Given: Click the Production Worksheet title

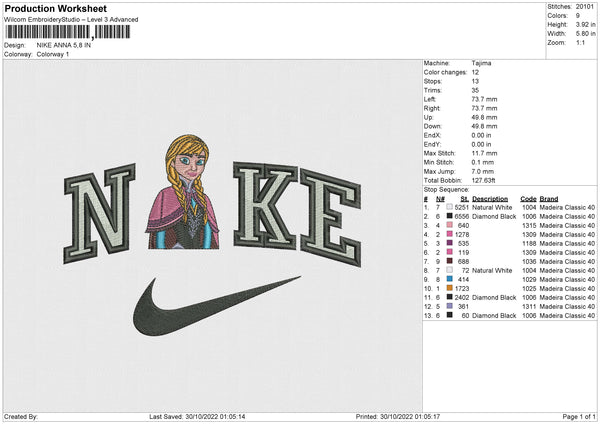Looking at the screenshot, I should click(x=55, y=8).
